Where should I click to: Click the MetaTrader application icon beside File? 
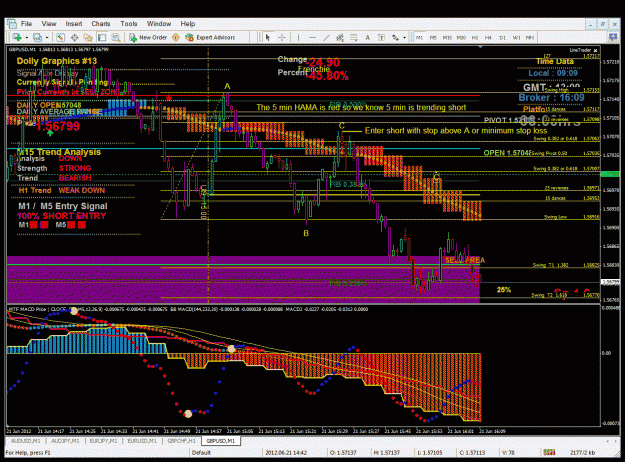coord(11,24)
